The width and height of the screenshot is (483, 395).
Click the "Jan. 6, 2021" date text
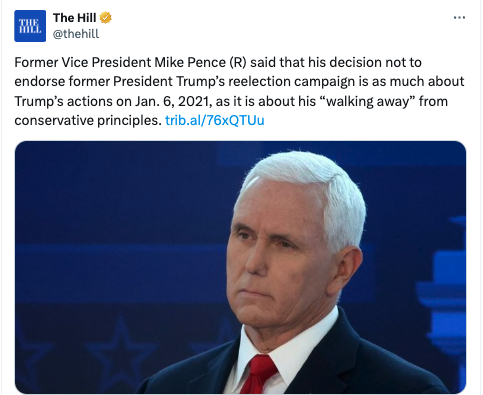pos(173,101)
